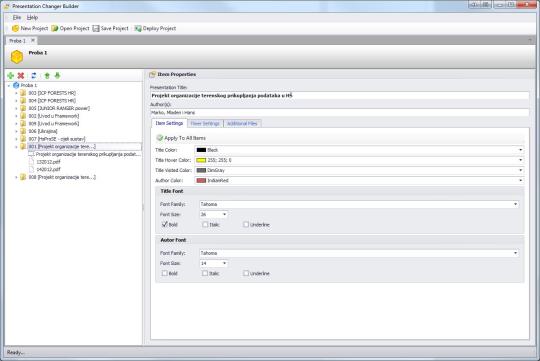Image resolution: width=540 pixels, height=361 pixels.
Task: Open tab between Item Settings and Additional Files
Action: click(205, 123)
